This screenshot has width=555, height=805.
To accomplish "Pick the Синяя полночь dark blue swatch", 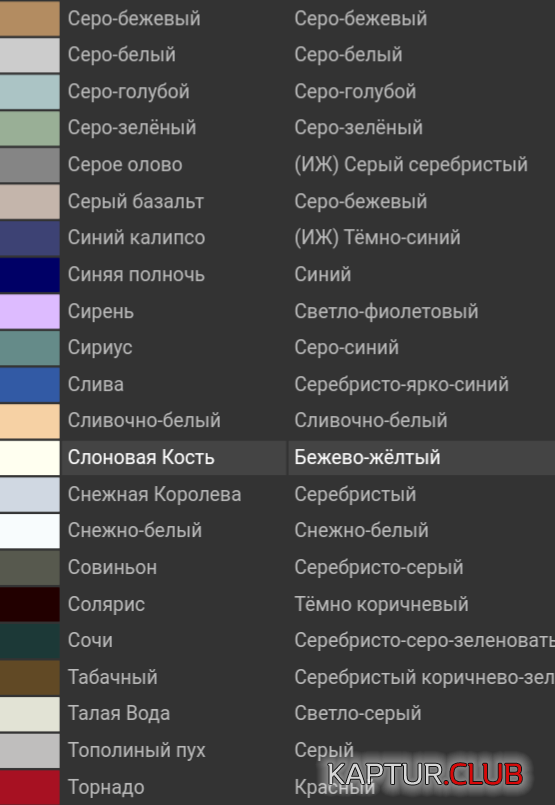I will point(30,275).
